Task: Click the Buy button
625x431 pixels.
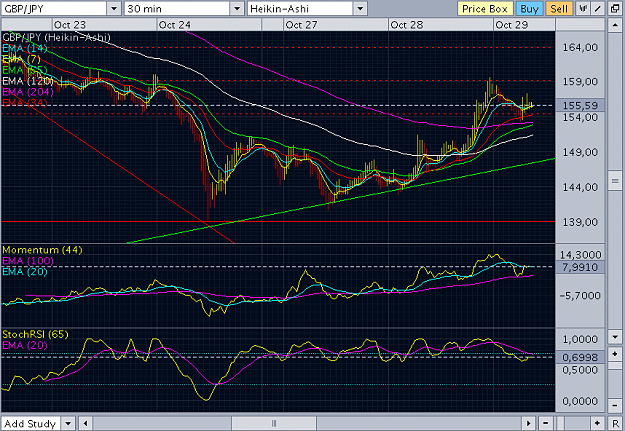Action: (x=529, y=8)
